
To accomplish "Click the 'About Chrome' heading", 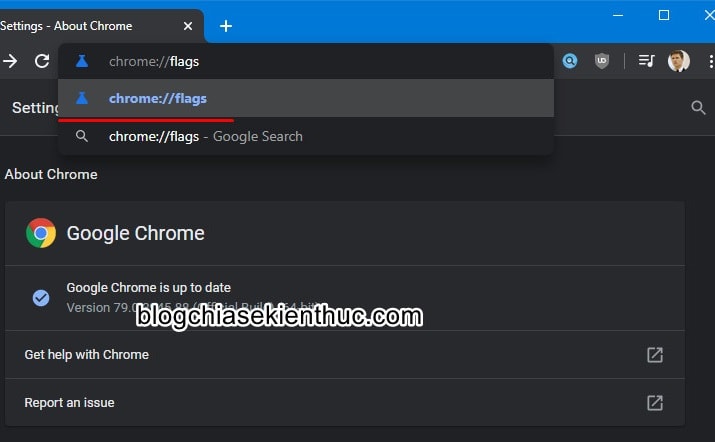I will tap(51, 174).
